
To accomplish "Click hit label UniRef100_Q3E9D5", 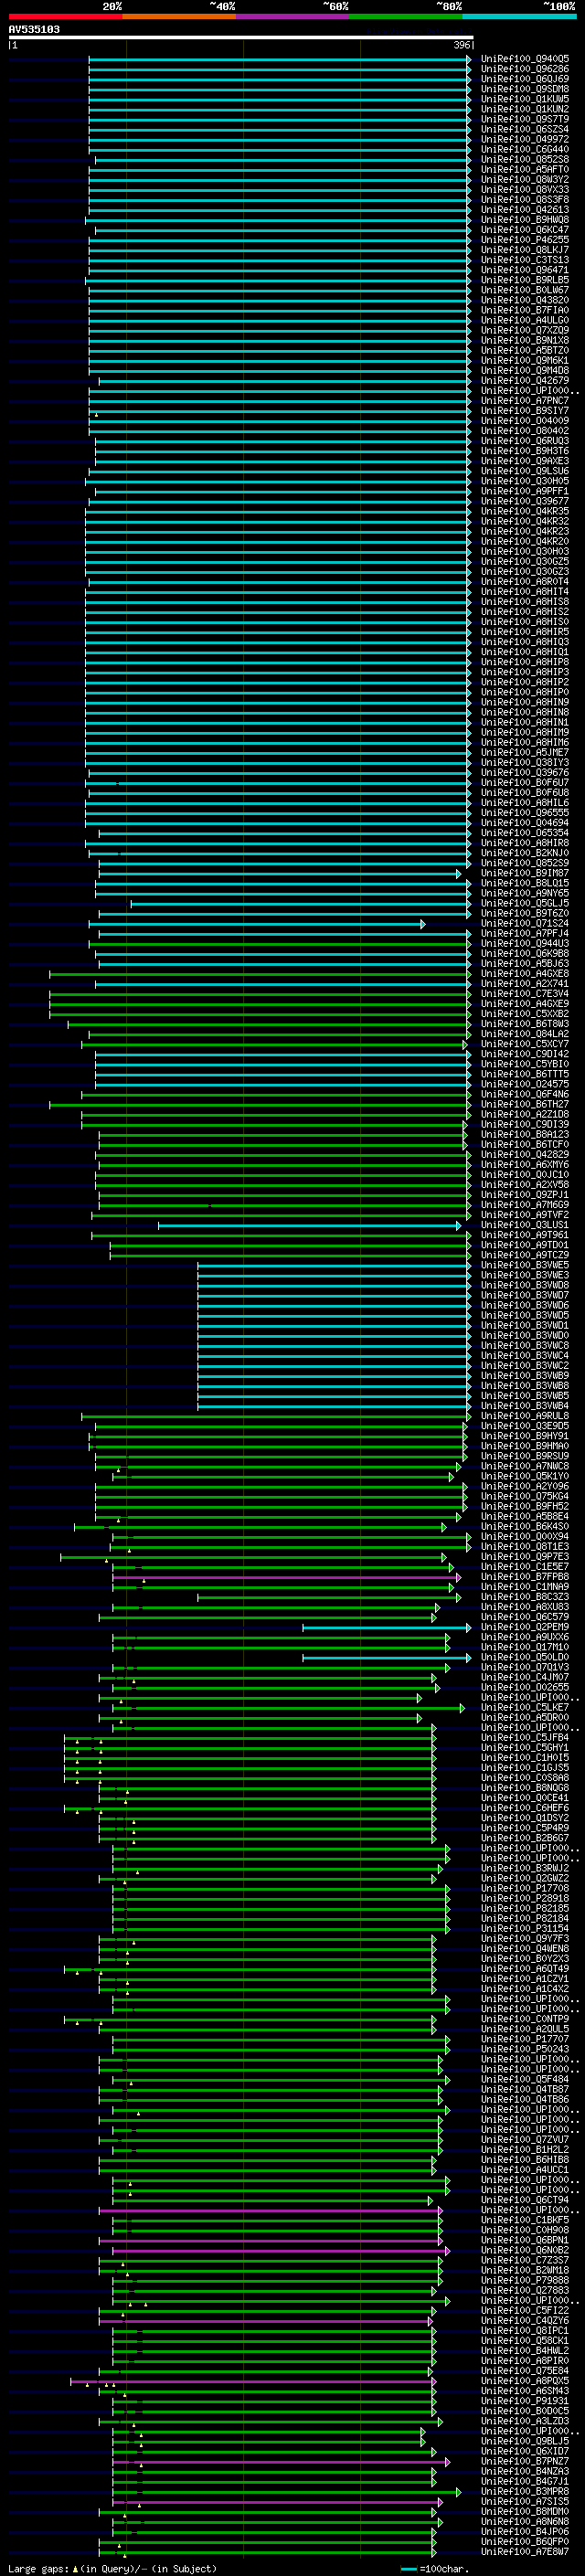I will [525, 1427].
